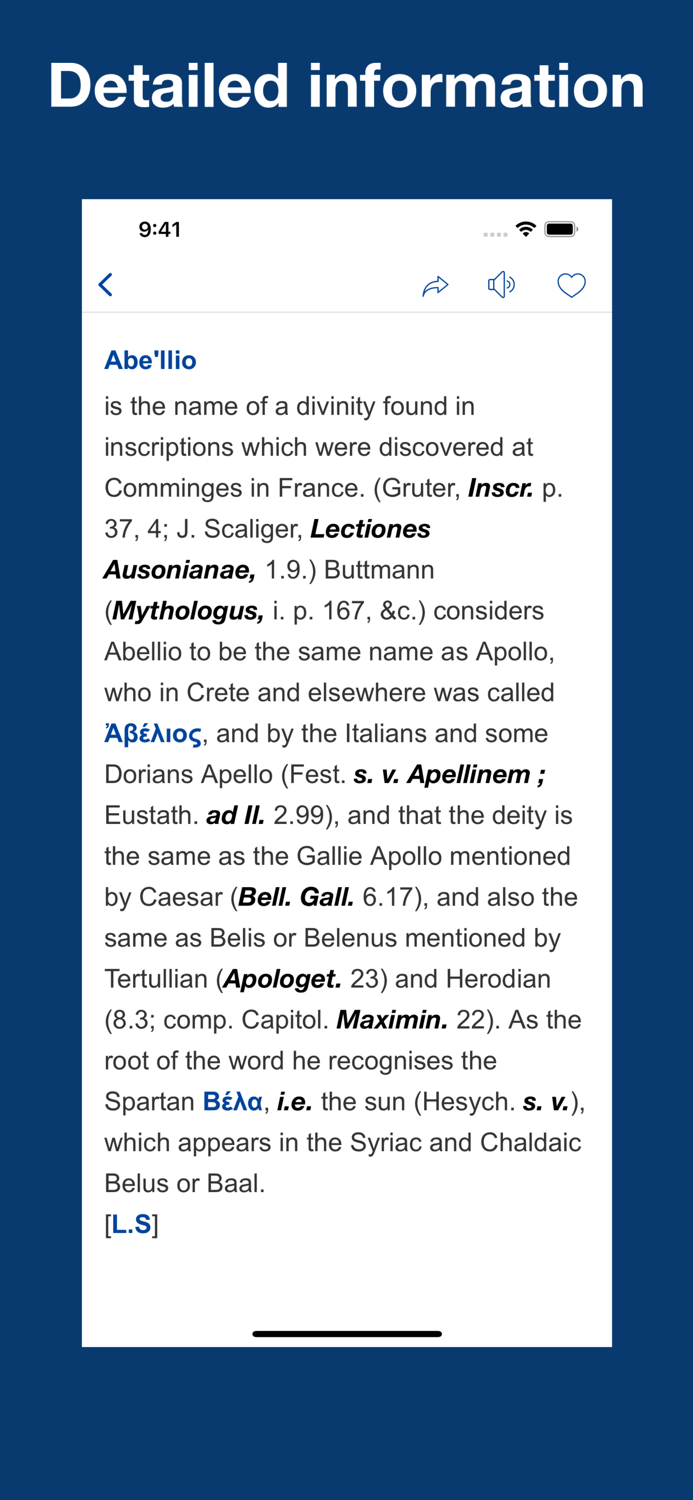693x1500 pixels.
Task: Tap the Wi-Fi icon in the status bar
Action: (x=525, y=229)
